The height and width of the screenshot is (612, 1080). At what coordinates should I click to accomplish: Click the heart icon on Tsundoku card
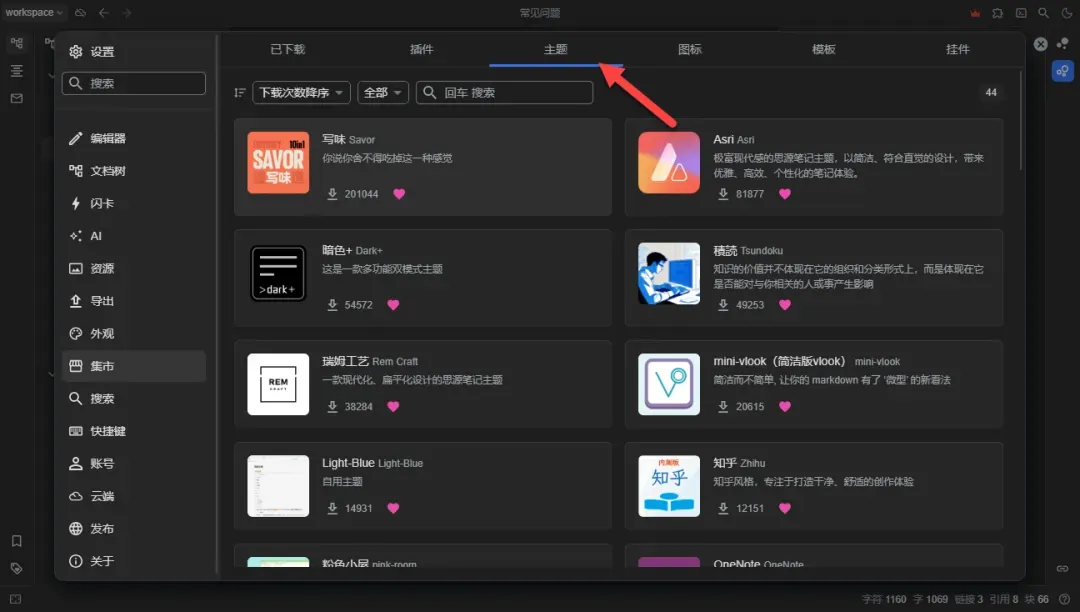click(785, 305)
